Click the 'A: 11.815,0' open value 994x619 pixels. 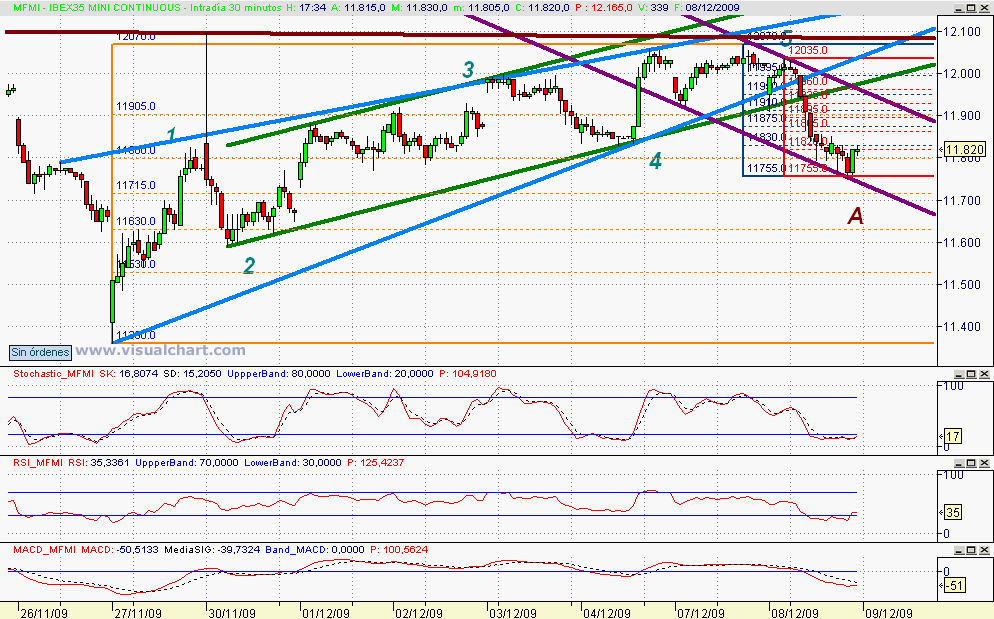point(358,8)
